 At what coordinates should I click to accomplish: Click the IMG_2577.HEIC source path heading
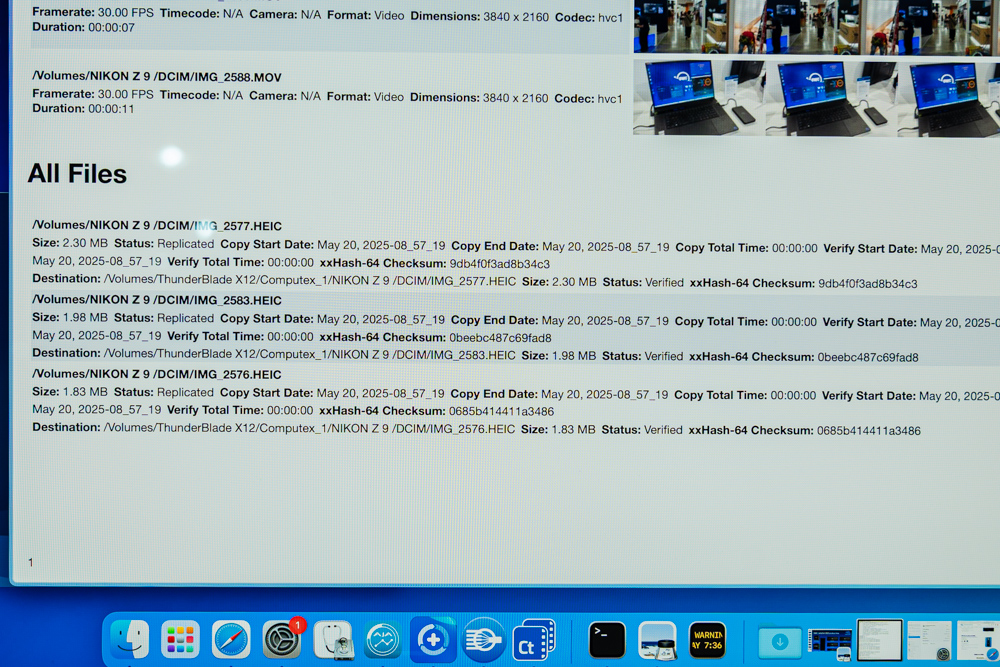(x=157, y=225)
